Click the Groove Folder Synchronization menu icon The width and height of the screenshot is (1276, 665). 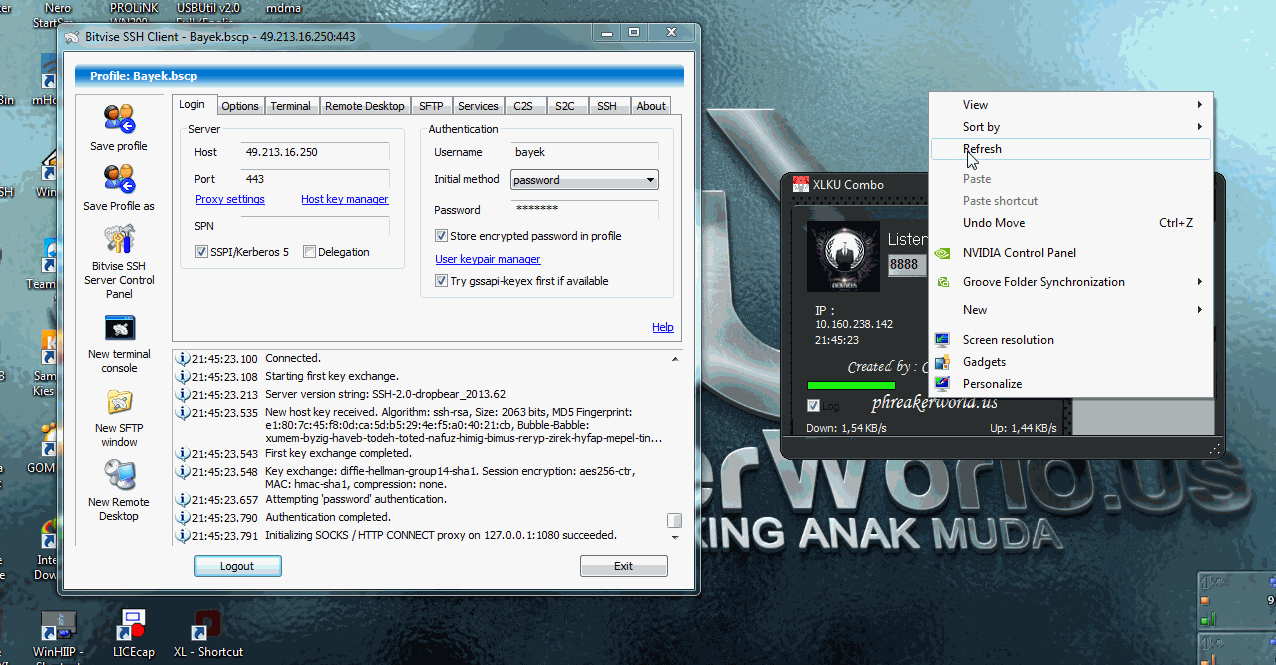coord(942,282)
